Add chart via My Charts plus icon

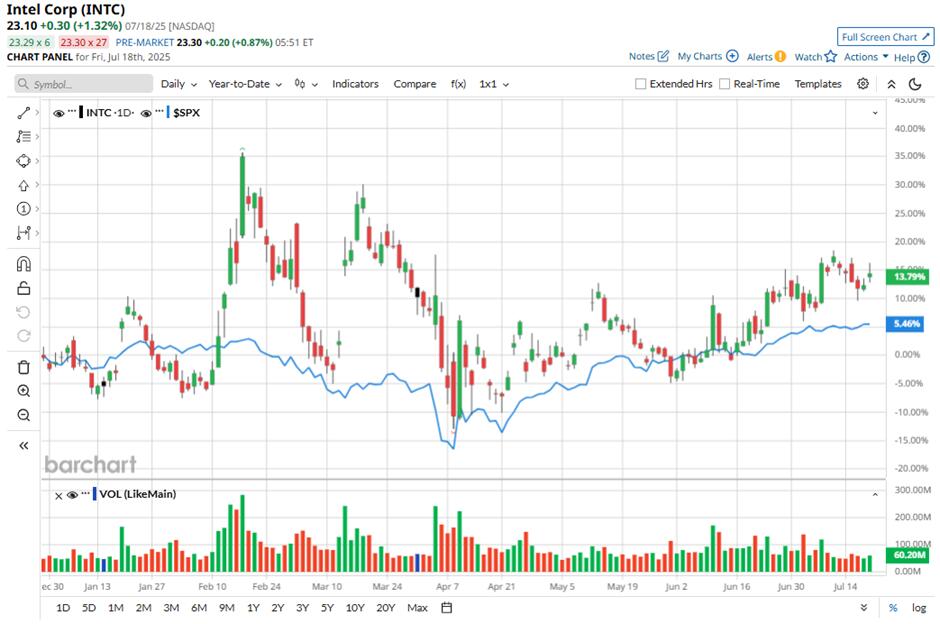click(x=732, y=56)
